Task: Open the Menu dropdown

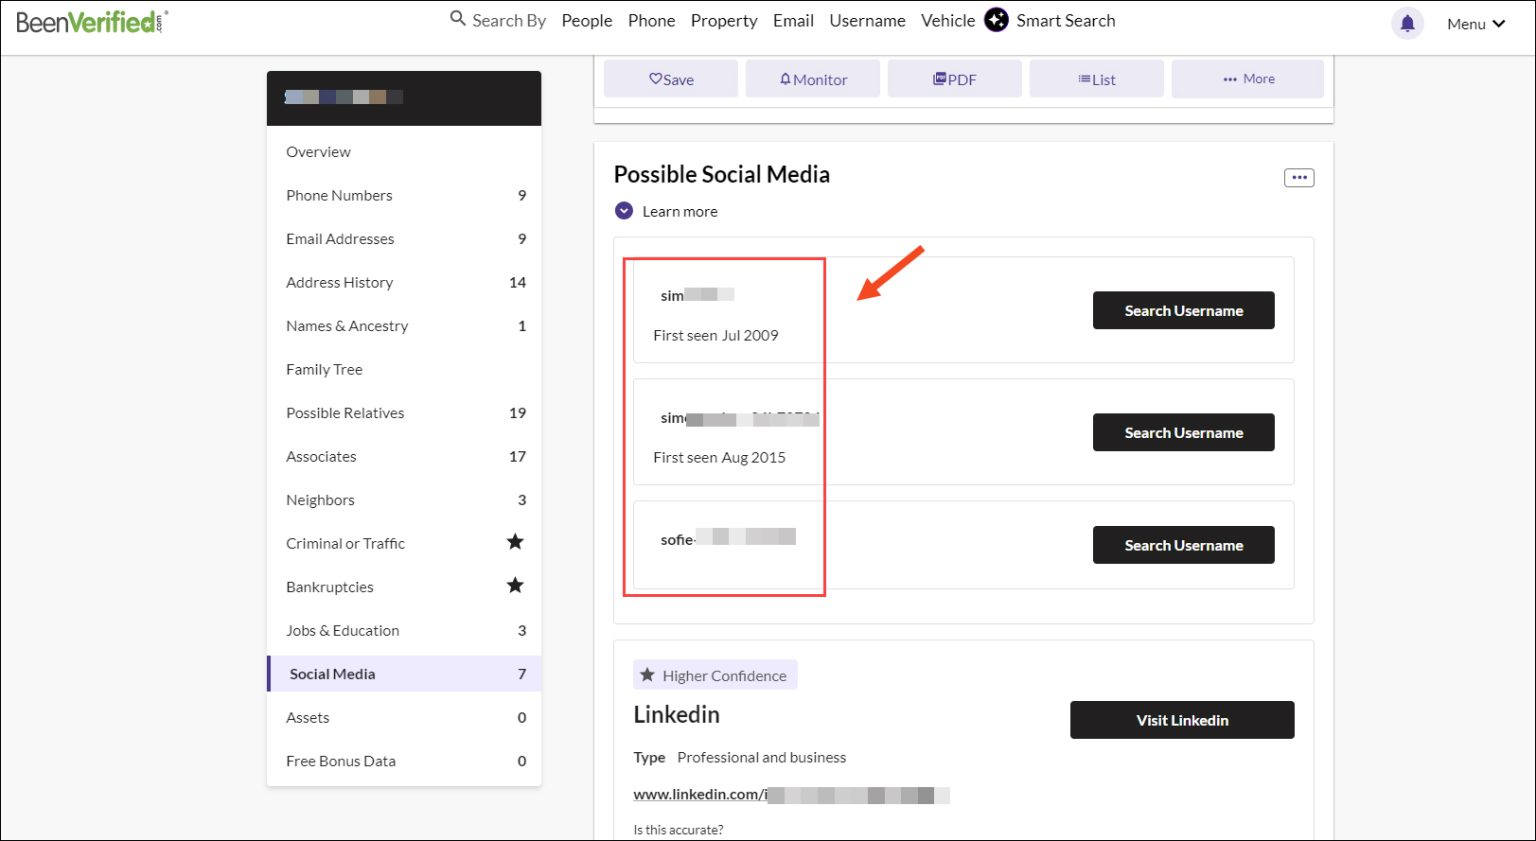Action: [x=1476, y=24]
